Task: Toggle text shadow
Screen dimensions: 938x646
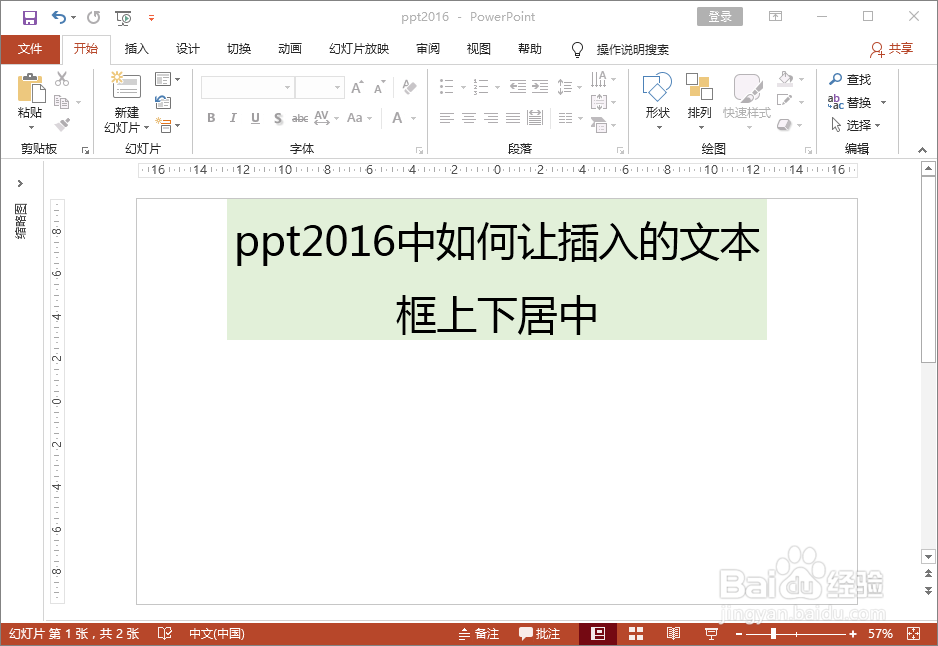Action: (x=278, y=118)
